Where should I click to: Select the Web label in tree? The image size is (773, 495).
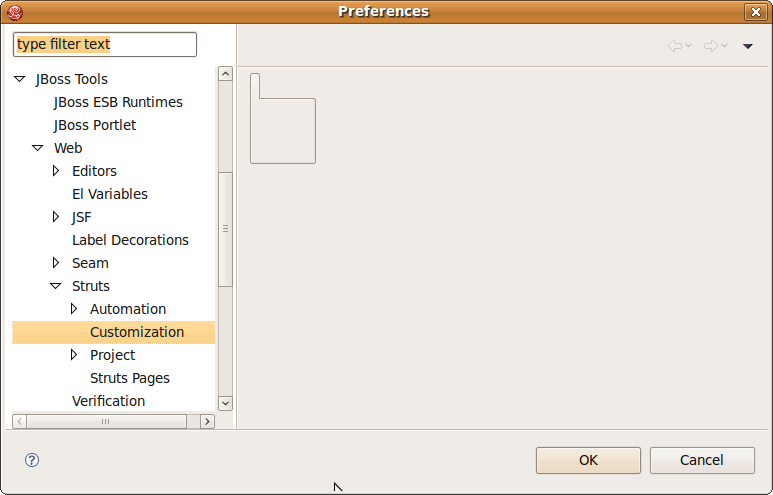click(x=68, y=148)
